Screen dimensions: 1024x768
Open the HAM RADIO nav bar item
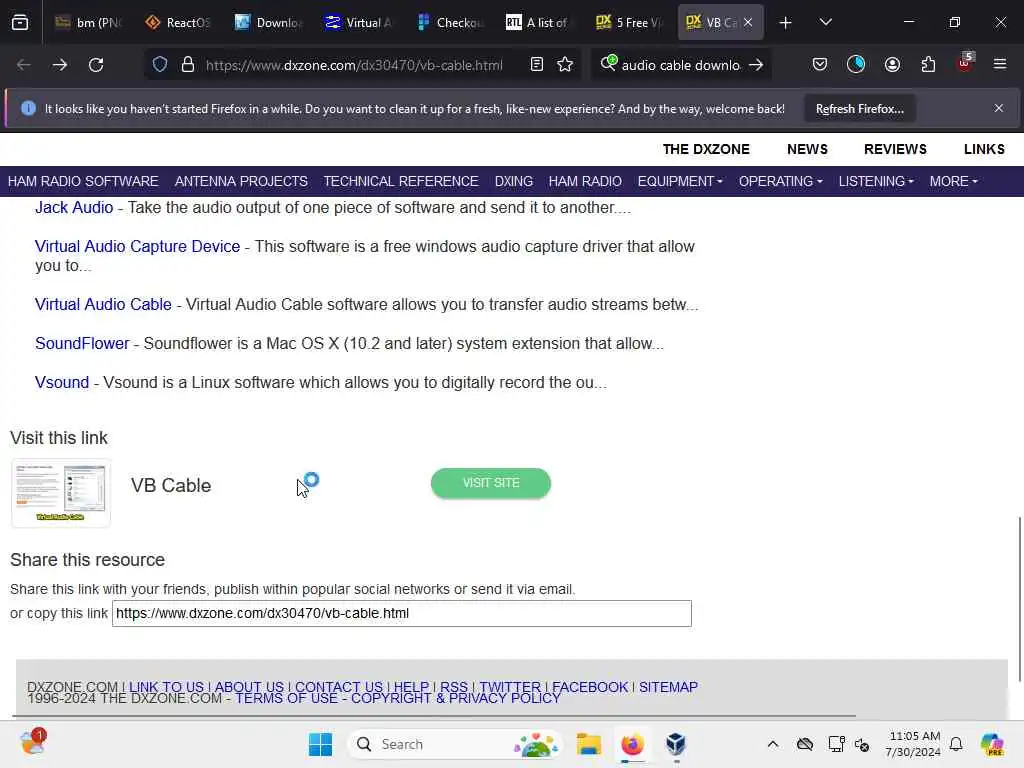click(585, 182)
